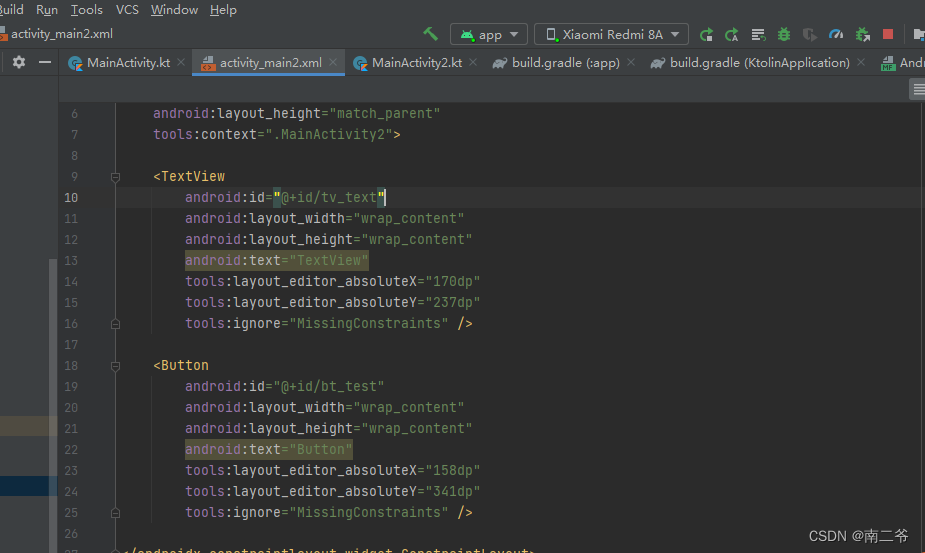Open the app run configuration dropdown

(x=489, y=34)
